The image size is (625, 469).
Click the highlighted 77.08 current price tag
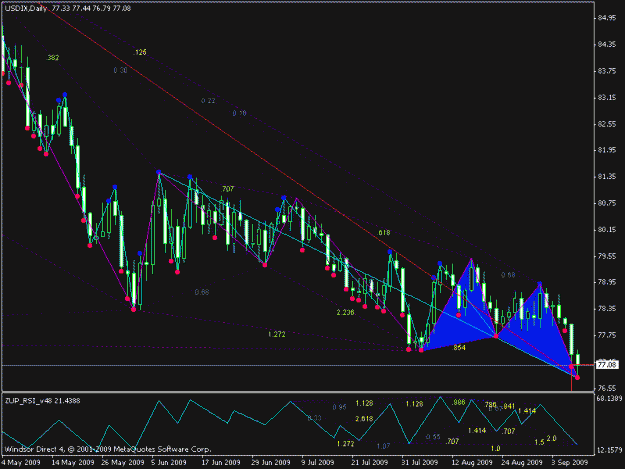(607, 365)
